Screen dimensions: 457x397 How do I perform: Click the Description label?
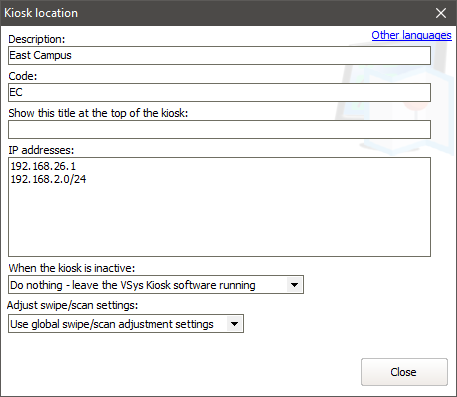(x=37, y=39)
